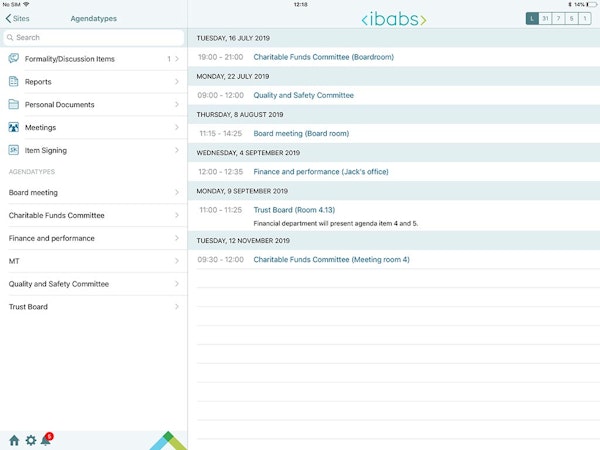The height and width of the screenshot is (450, 600).
Task: Expand the MT agendatype chevron
Action: click(x=177, y=261)
